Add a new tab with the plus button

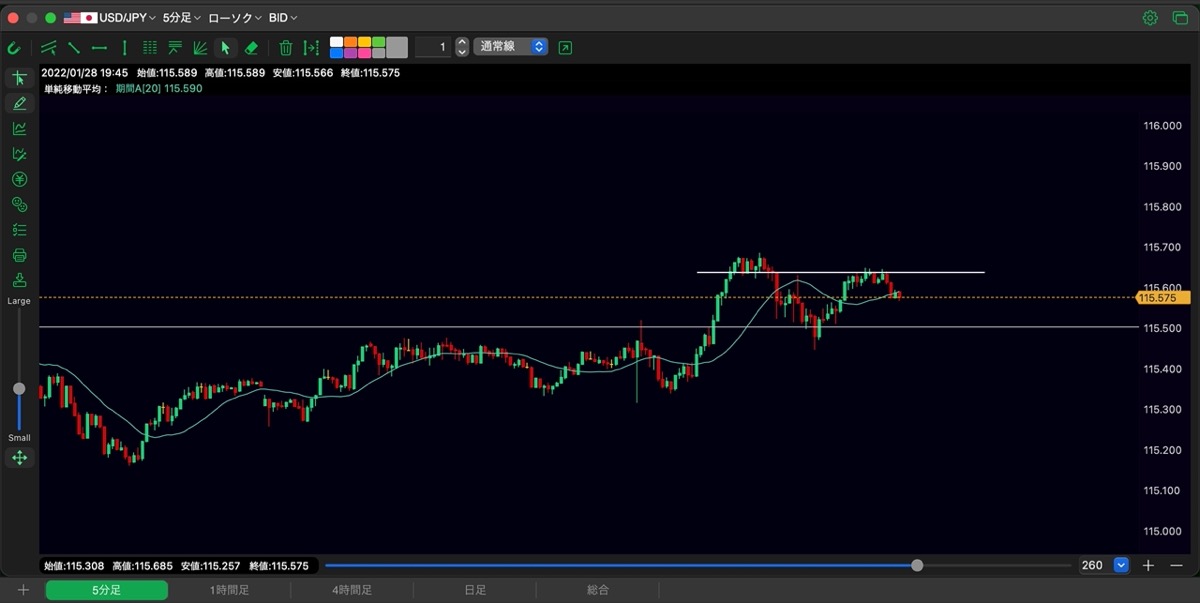(x=23, y=590)
